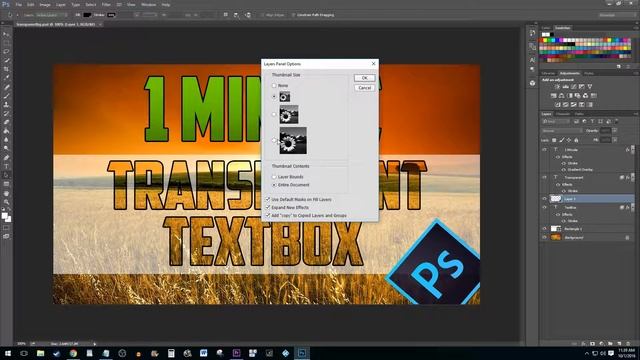Open the Filter menu

tap(106, 4)
